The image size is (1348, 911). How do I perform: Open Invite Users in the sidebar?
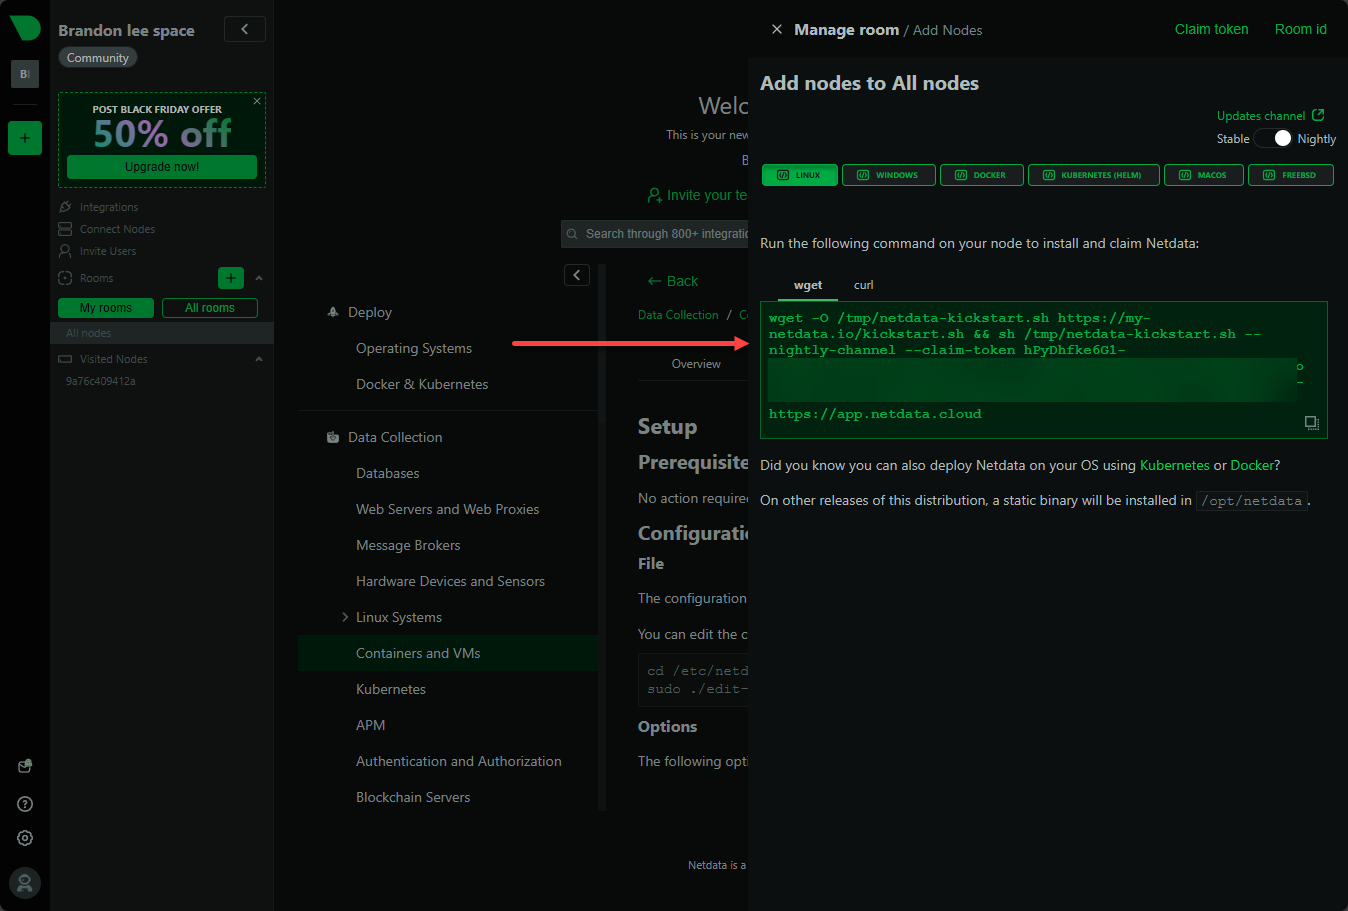108,251
